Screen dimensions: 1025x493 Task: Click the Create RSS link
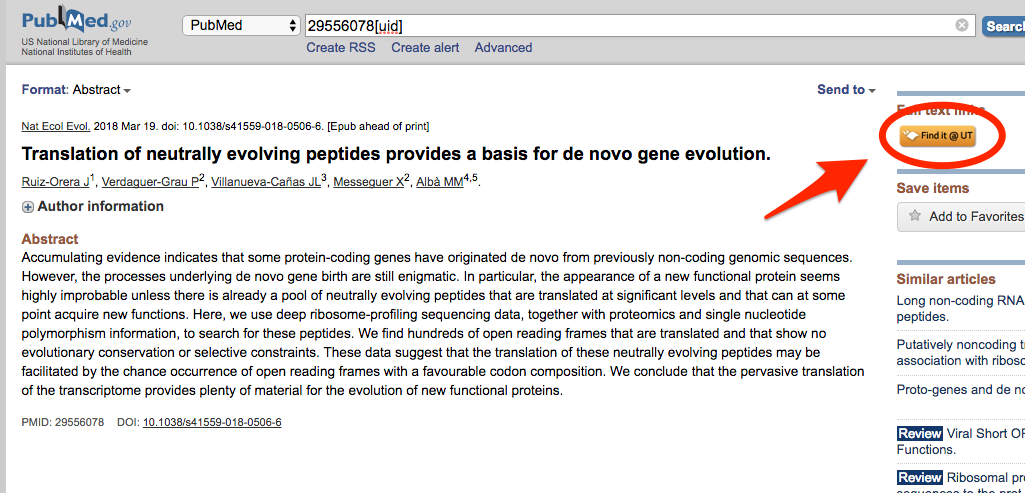(x=341, y=48)
